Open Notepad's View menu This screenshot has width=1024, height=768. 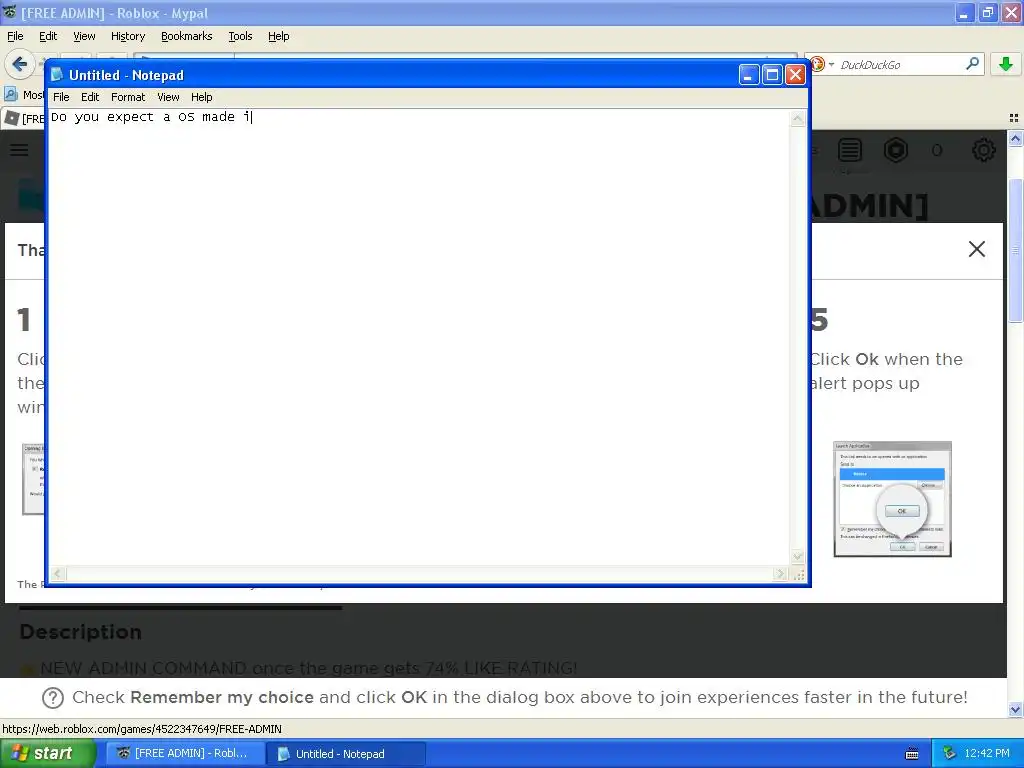click(x=168, y=97)
